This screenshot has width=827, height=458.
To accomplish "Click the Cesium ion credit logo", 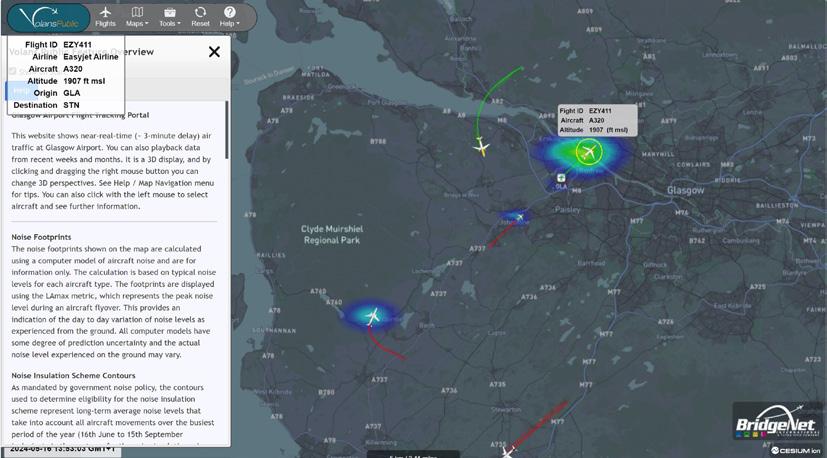I will pos(797,450).
